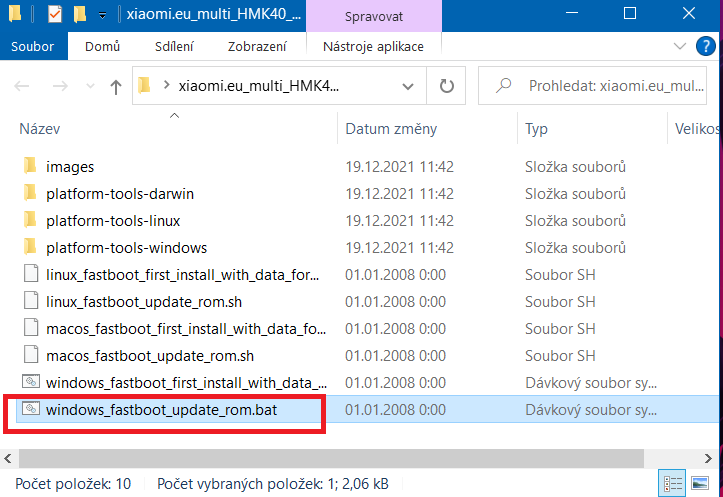Select the platform-tools-windows folder icon
This screenshot has width=723, height=497.
pyautogui.click(x=30, y=247)
